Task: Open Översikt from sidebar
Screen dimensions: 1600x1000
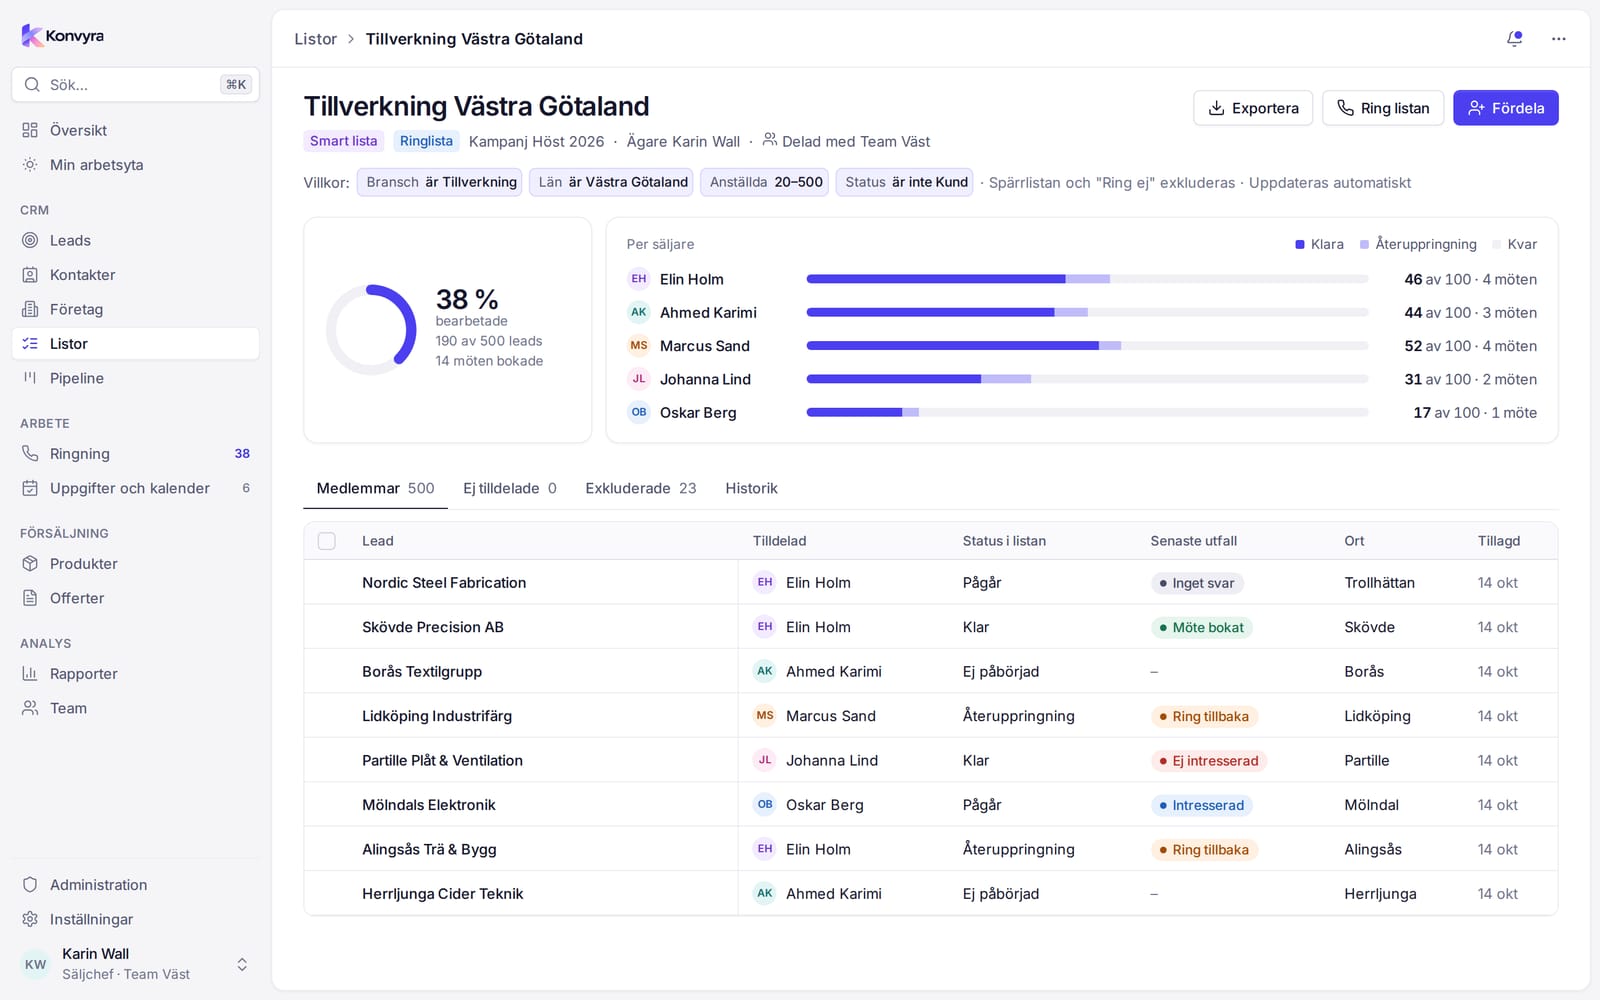Action: click(135, 130)
